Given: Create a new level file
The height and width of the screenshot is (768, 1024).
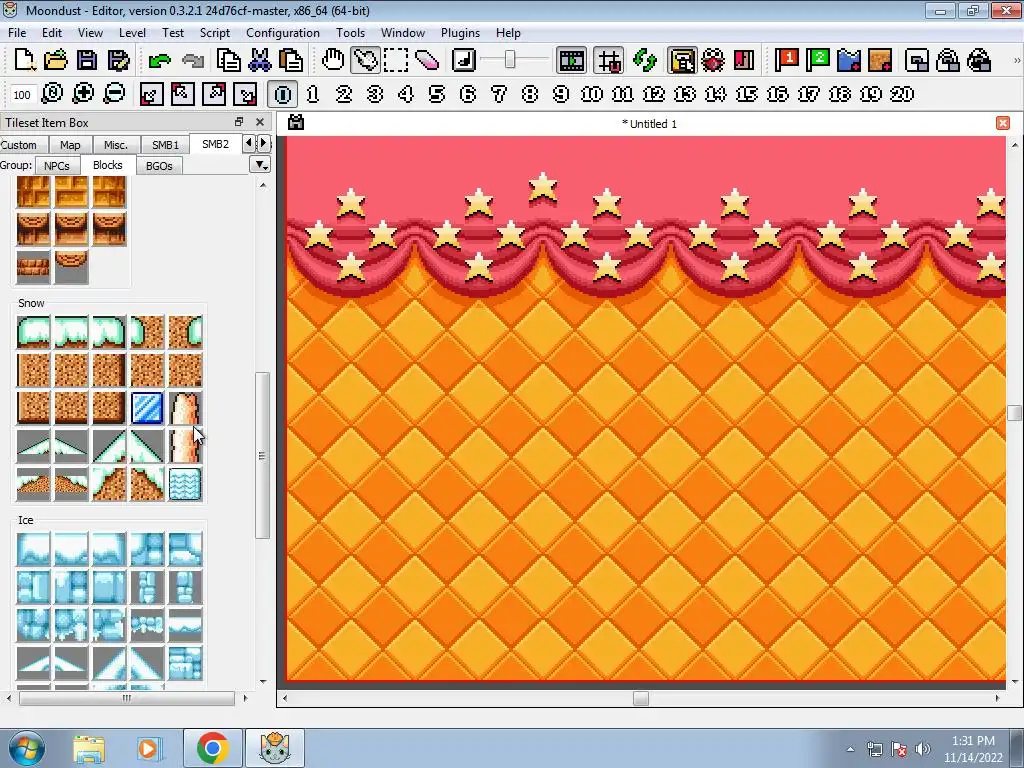Looking at the screenshot, I should point(24,60).
